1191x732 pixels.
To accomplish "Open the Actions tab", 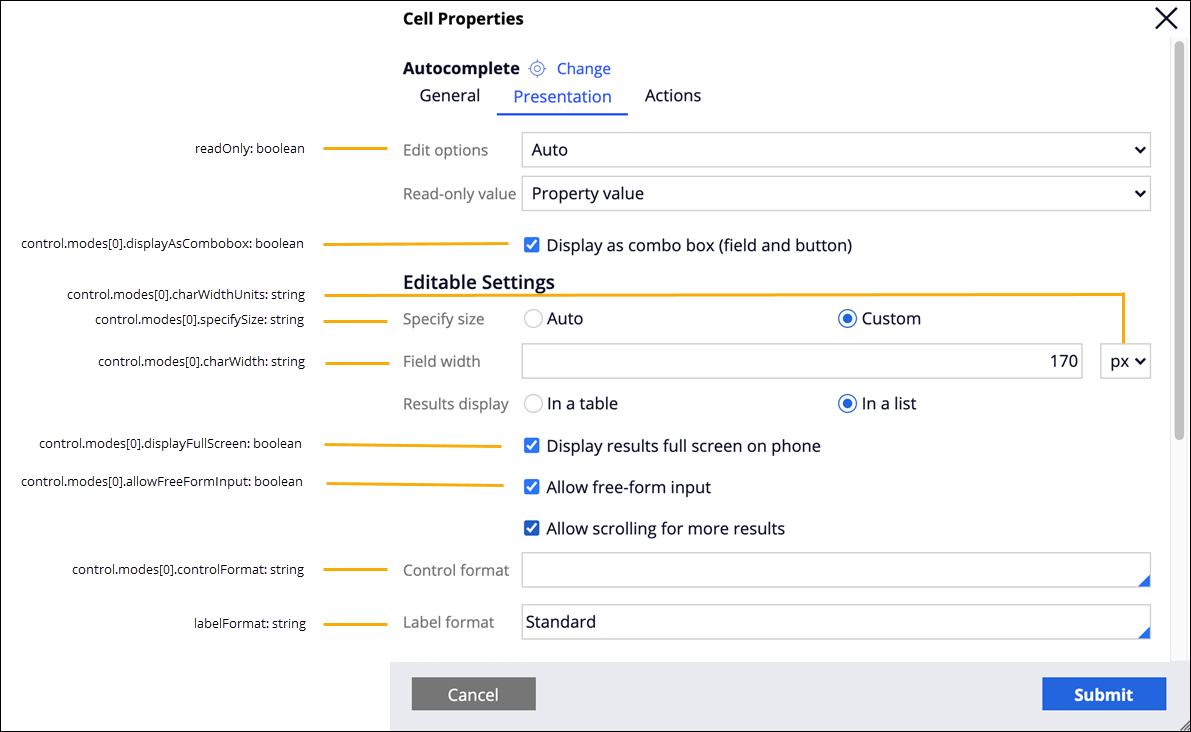I will point(673,96).
